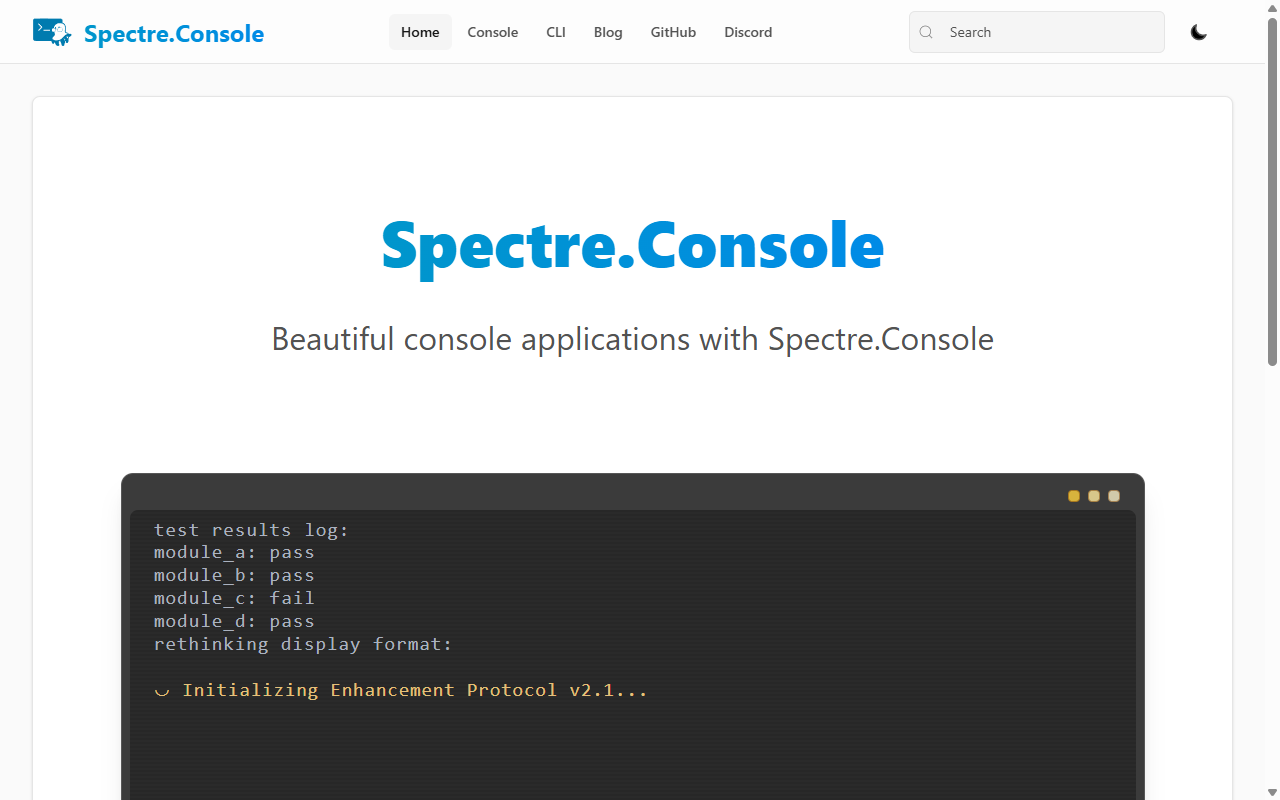Click the 'rethinking display format:' line
The image size is (1280, 800).
(x=303, y=644)
